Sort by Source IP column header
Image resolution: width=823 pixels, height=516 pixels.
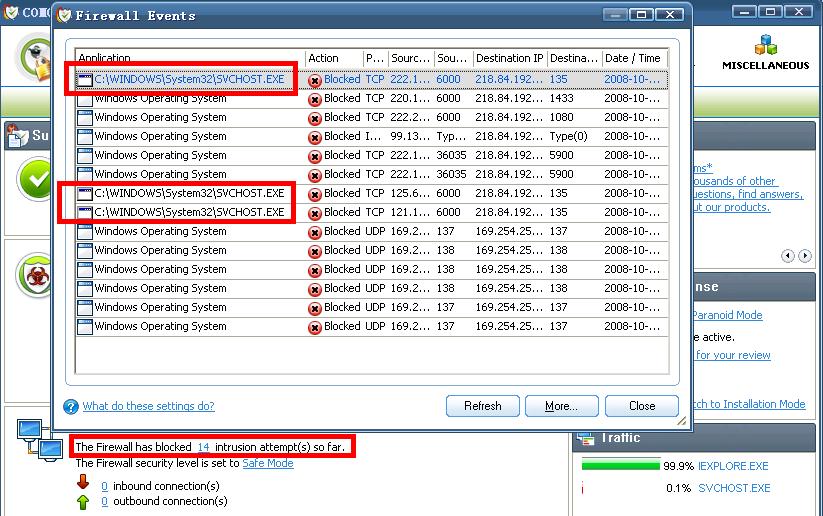click(412, 58)
